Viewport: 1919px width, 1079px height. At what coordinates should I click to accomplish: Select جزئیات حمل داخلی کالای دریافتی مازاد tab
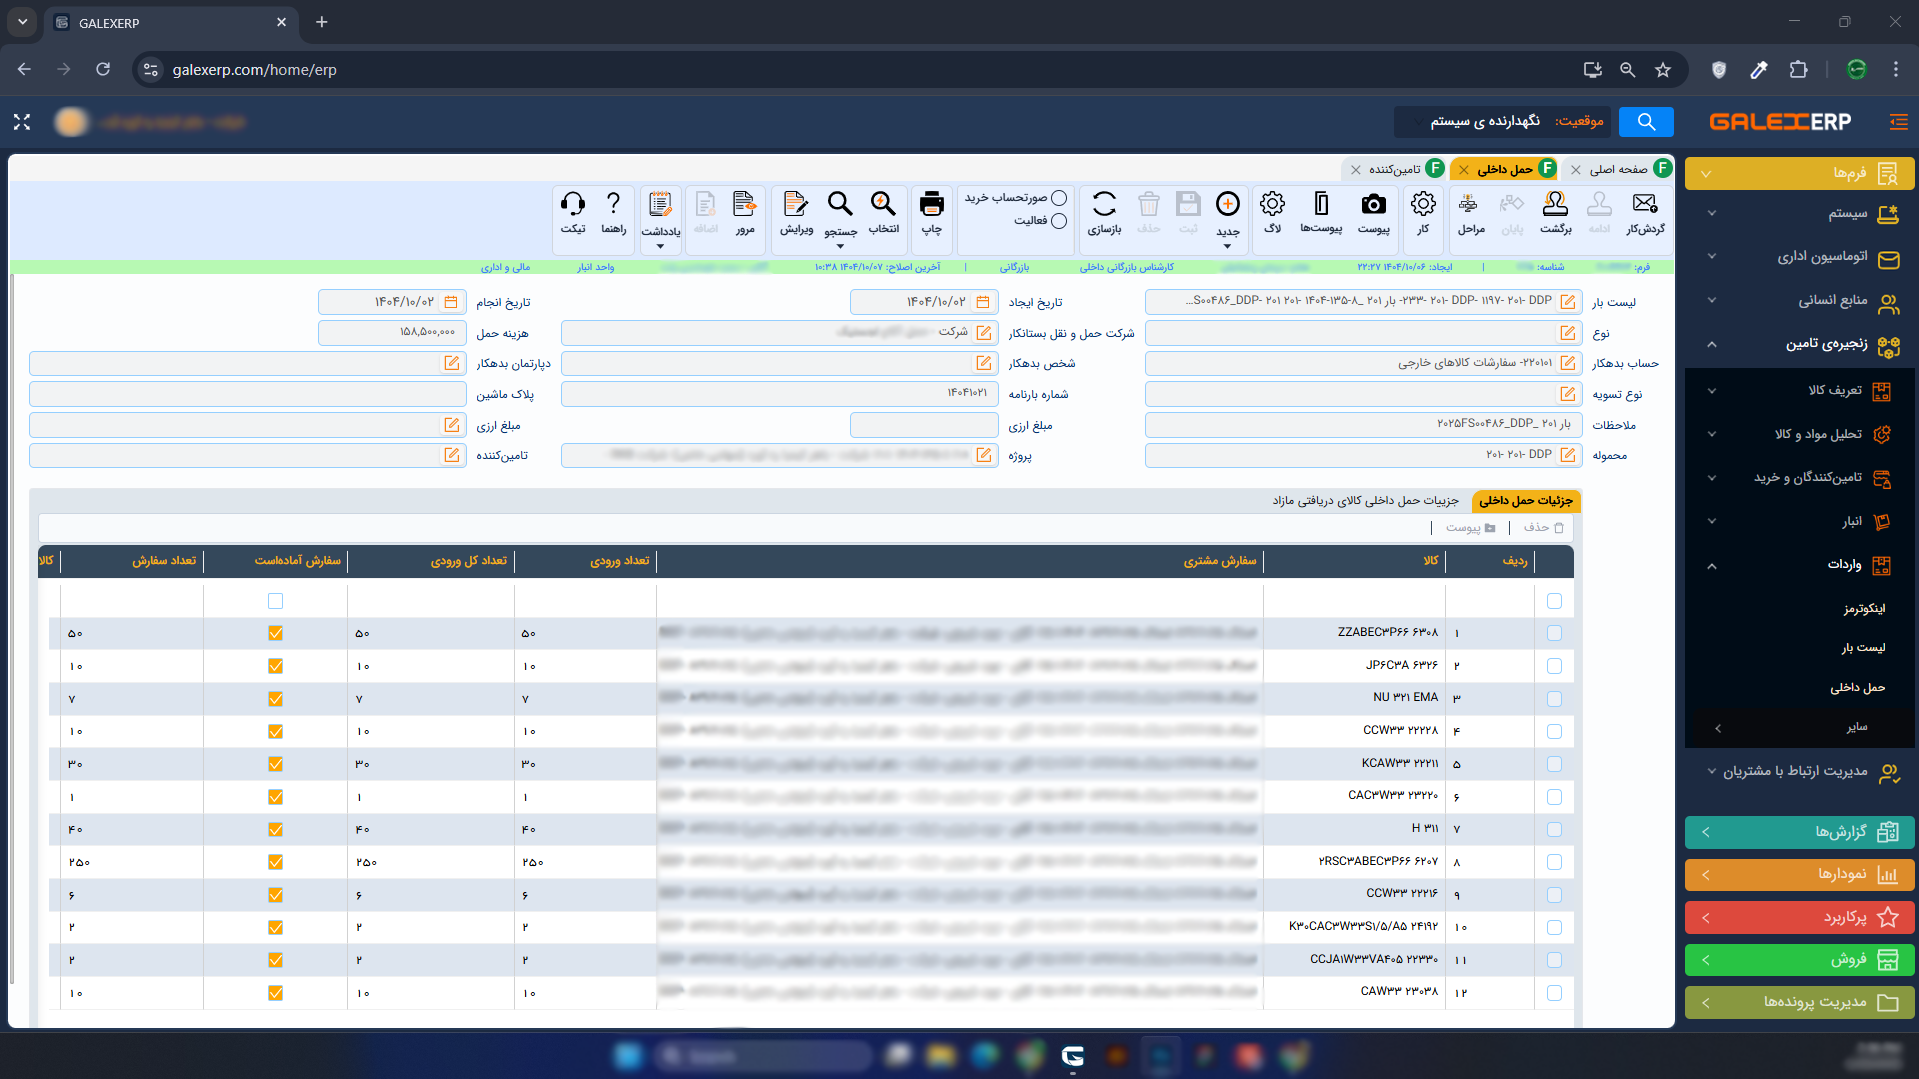[x=1365, y=500]
